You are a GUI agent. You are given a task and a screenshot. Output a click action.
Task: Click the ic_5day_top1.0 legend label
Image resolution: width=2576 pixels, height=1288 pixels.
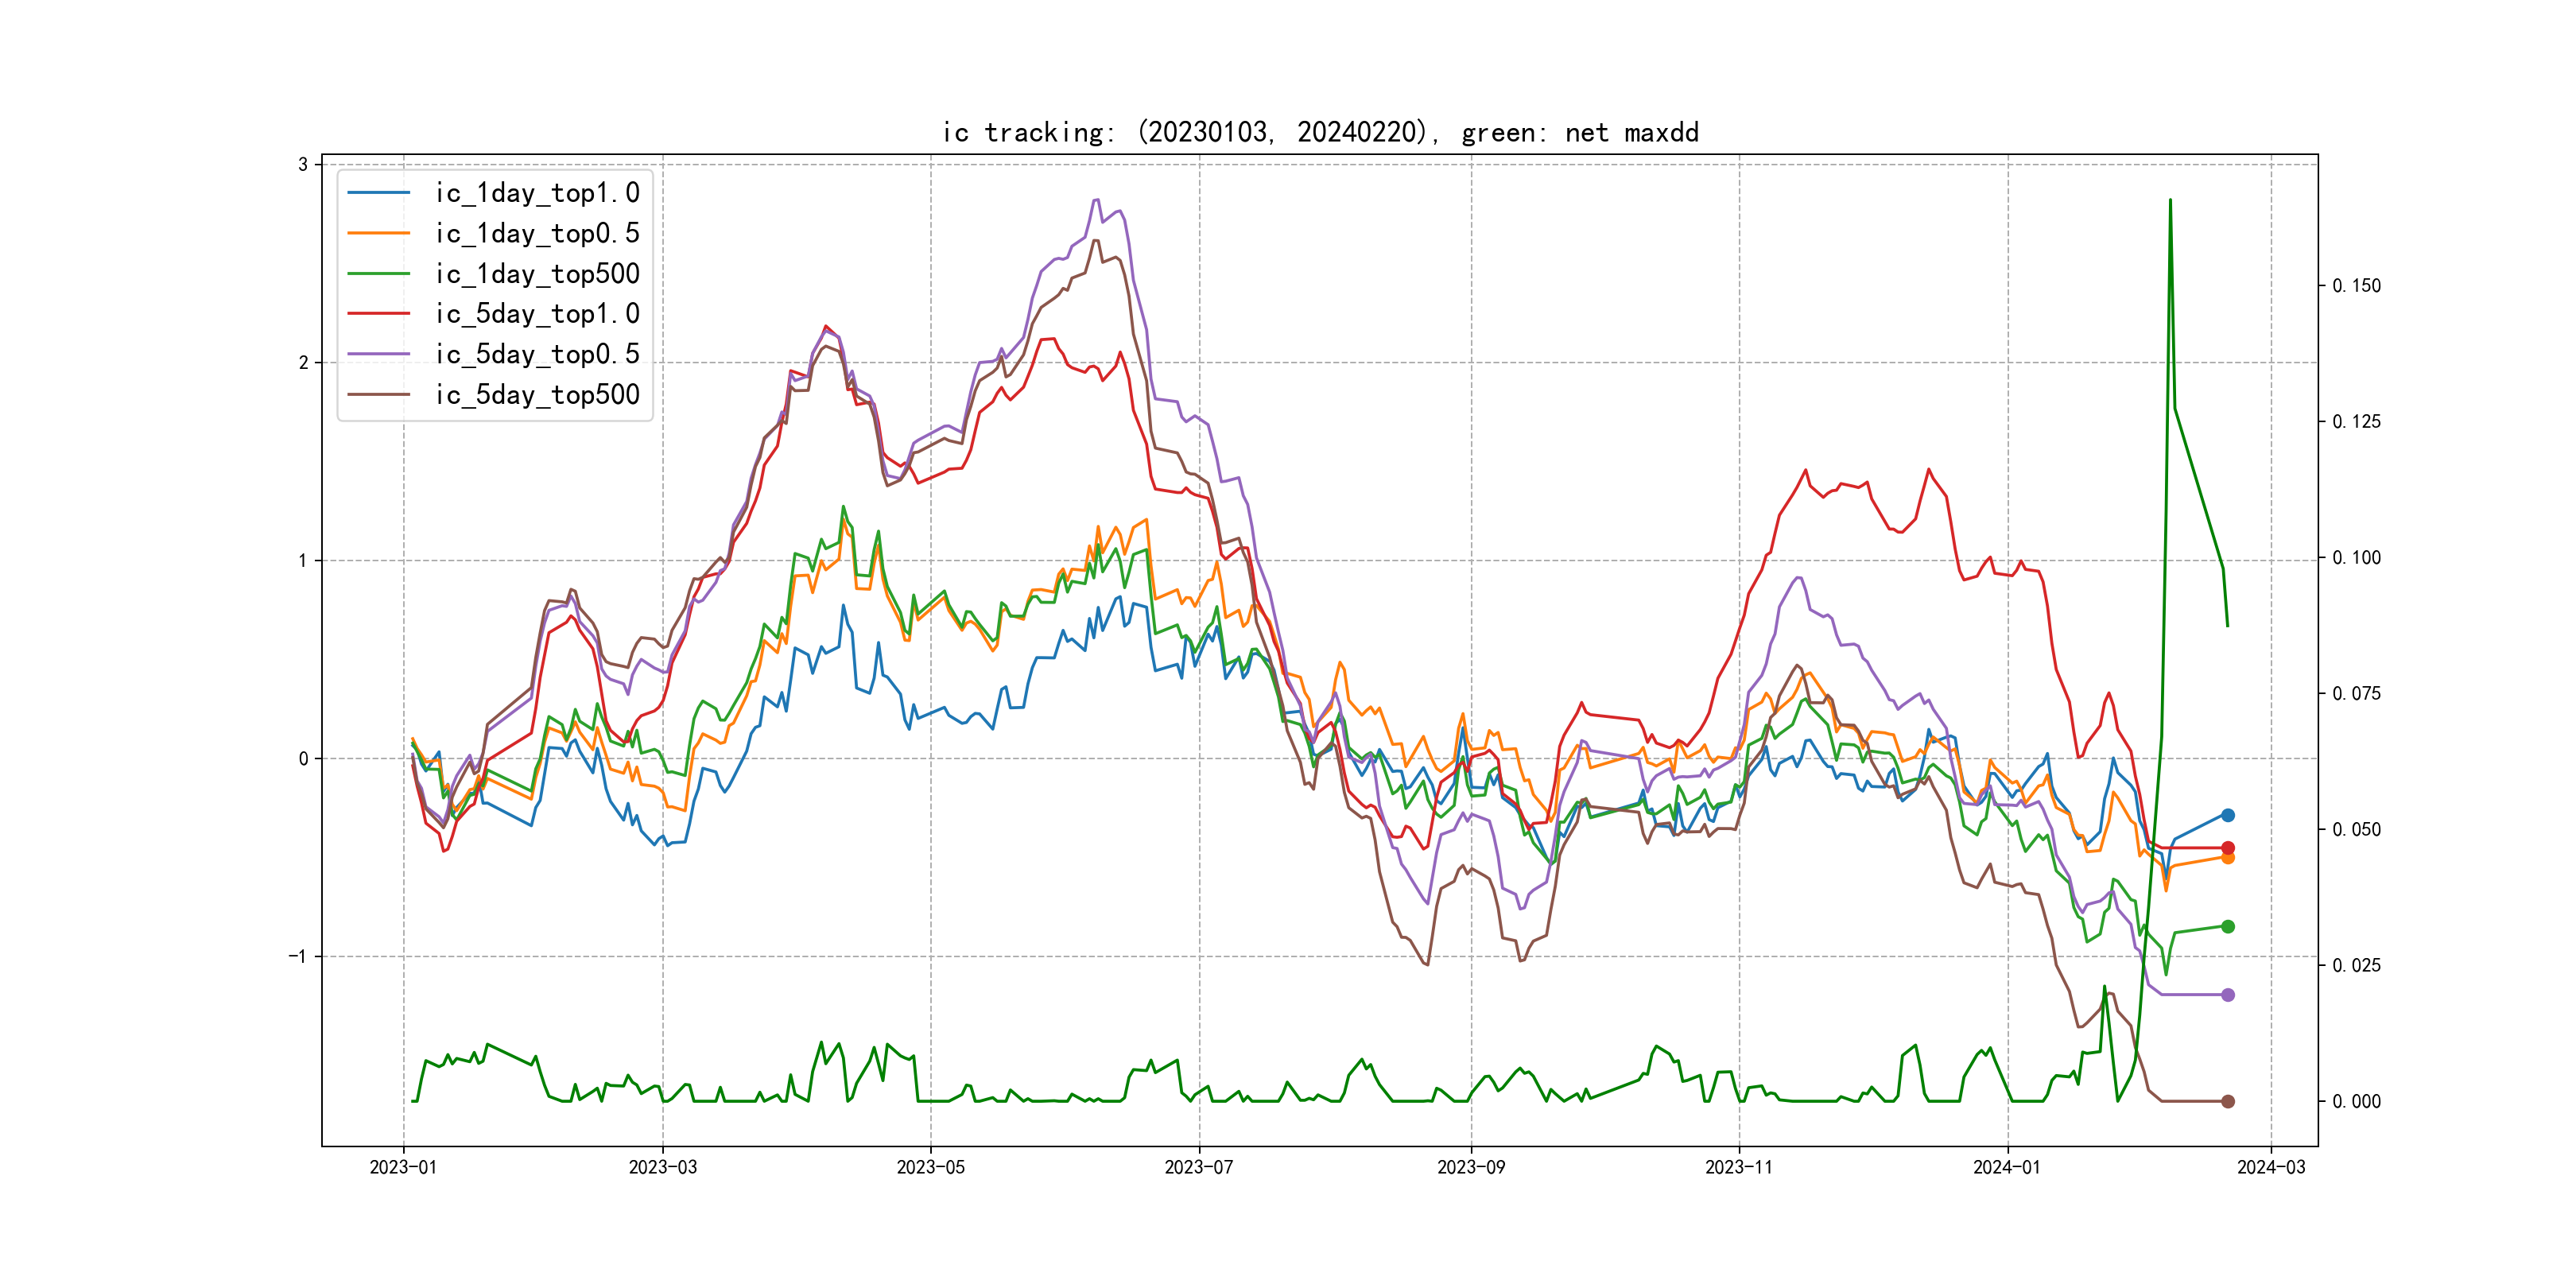(537, 314)
